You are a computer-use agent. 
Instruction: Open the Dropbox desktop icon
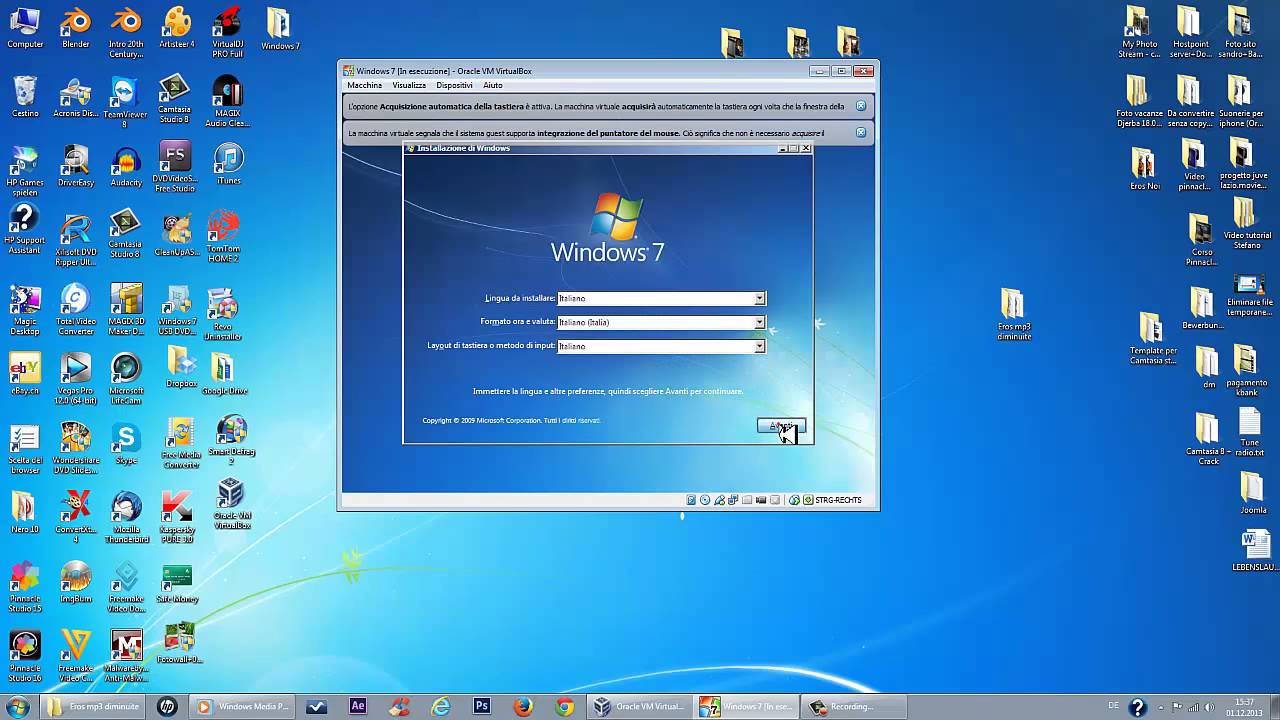pos(181,366)
